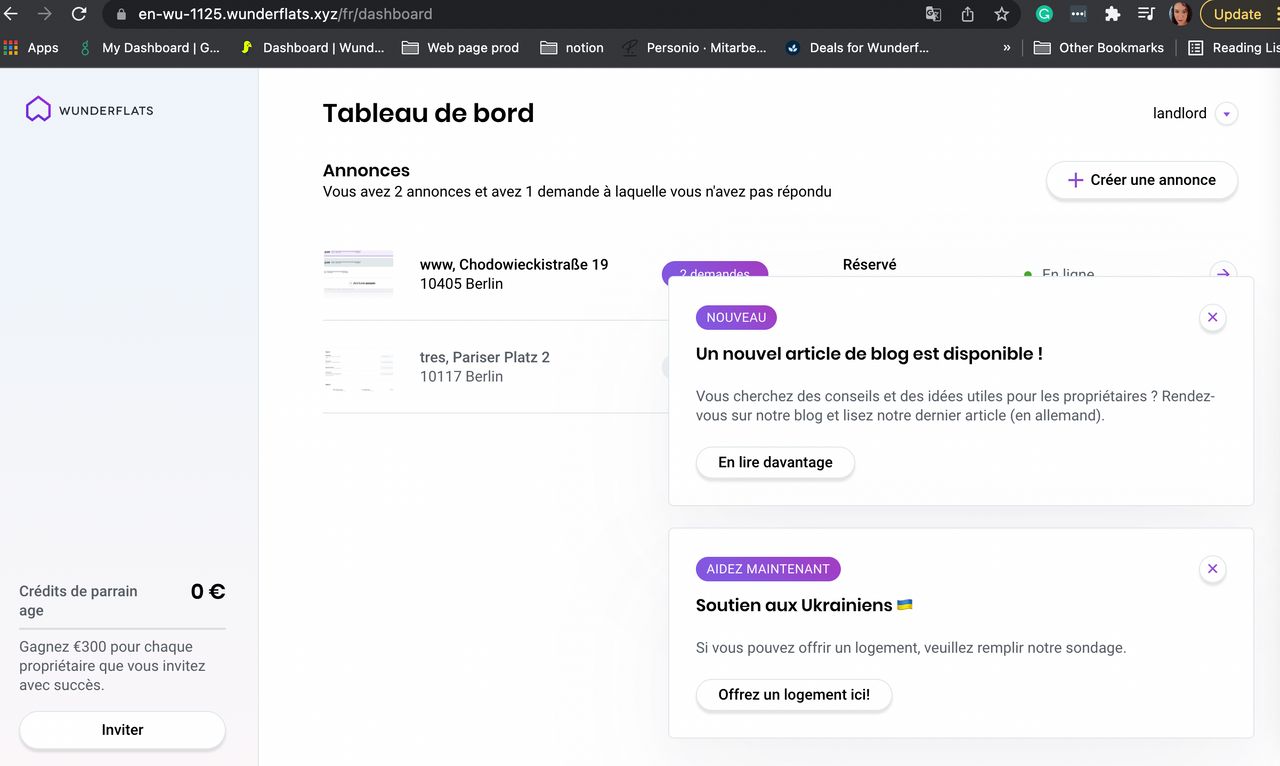Reload the page with the refresh icon

pyautogui.click(x=79, y=14)
